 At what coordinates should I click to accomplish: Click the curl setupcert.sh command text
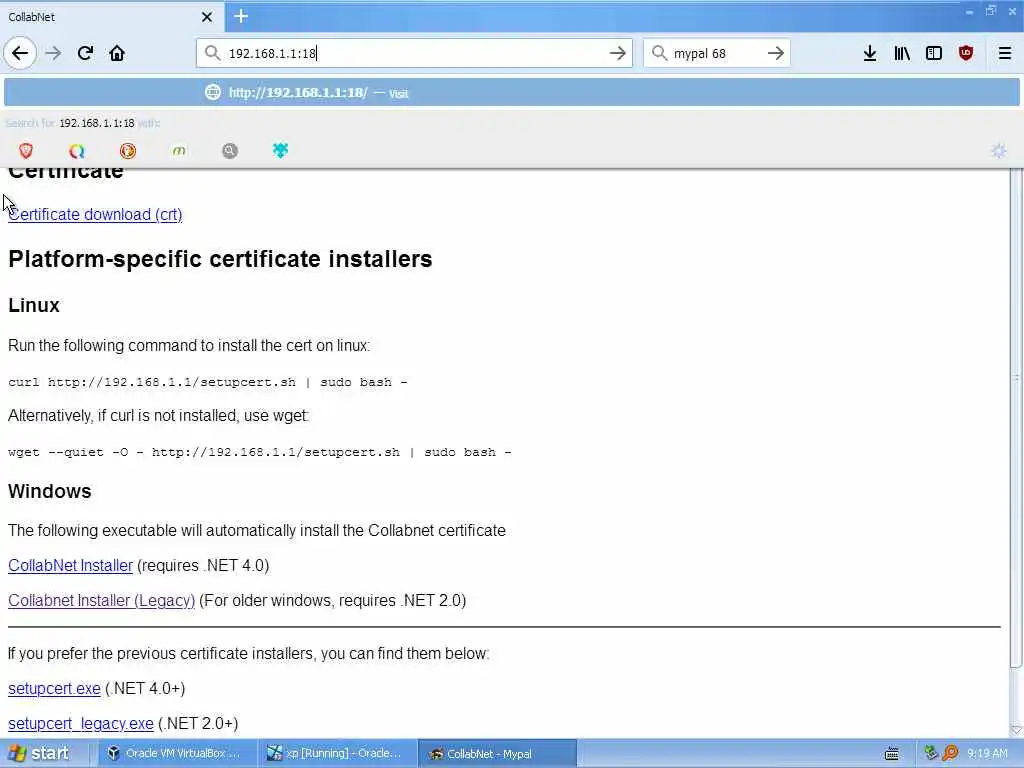click(208, 382)
